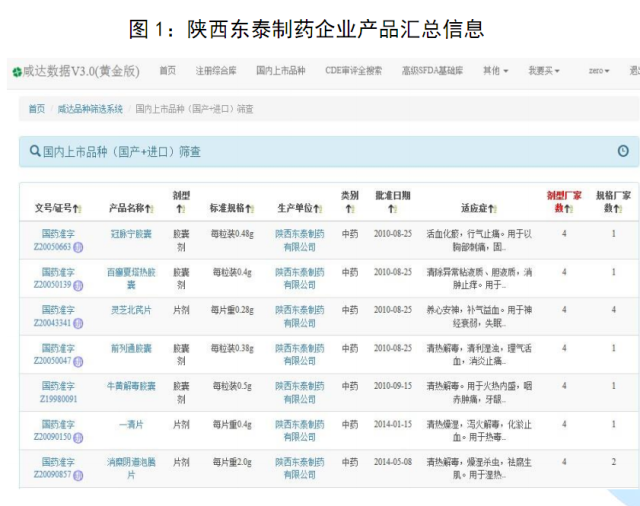Click the round badge next to Z20090857
This screenshot has height=506, width=640.
[78, 475]
